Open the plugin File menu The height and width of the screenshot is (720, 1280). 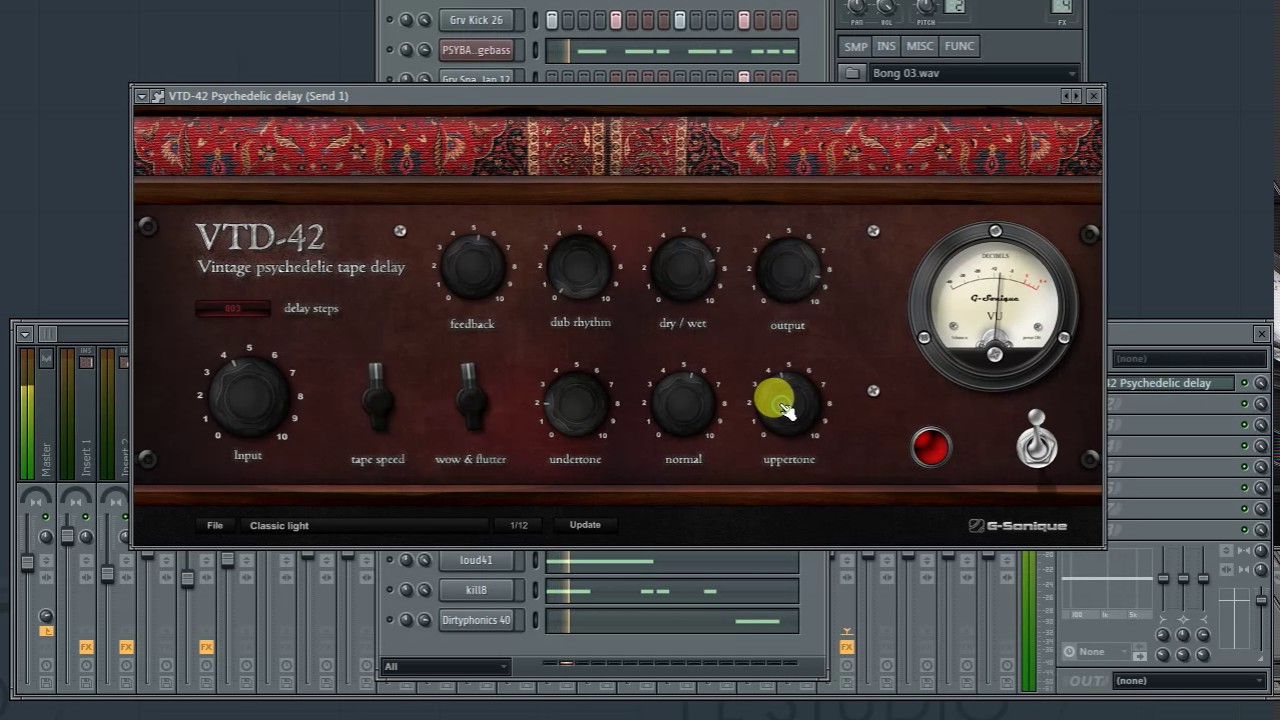click(x=215, y=525)
